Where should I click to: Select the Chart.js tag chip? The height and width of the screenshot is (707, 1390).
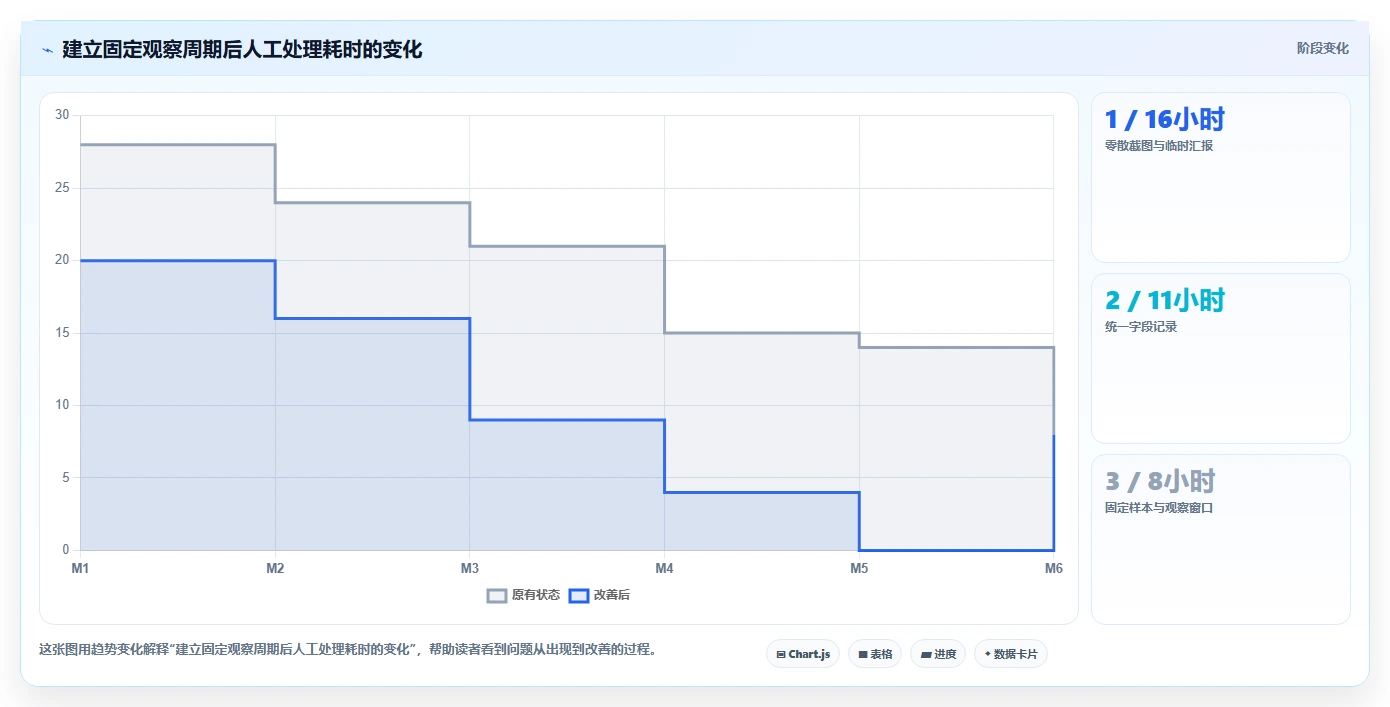point(803,654)
